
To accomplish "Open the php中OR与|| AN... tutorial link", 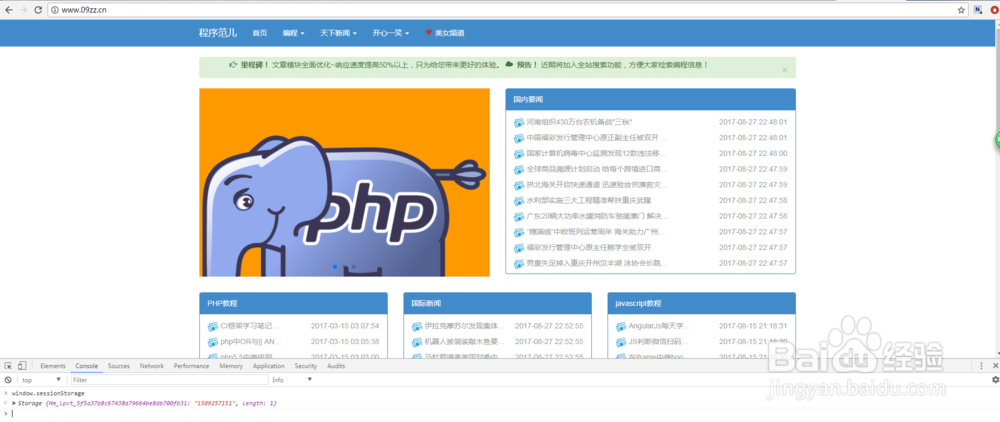I will coord(251,342).
